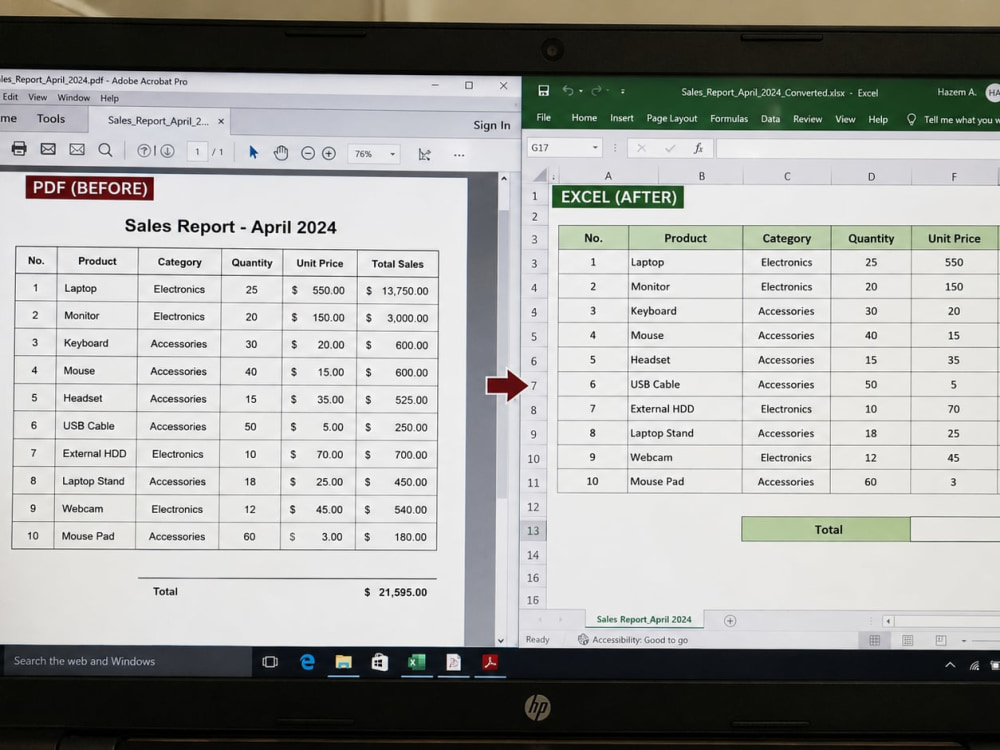
Task: Click Accessibility: Good to go status
Action: click(x=633, y=640)
